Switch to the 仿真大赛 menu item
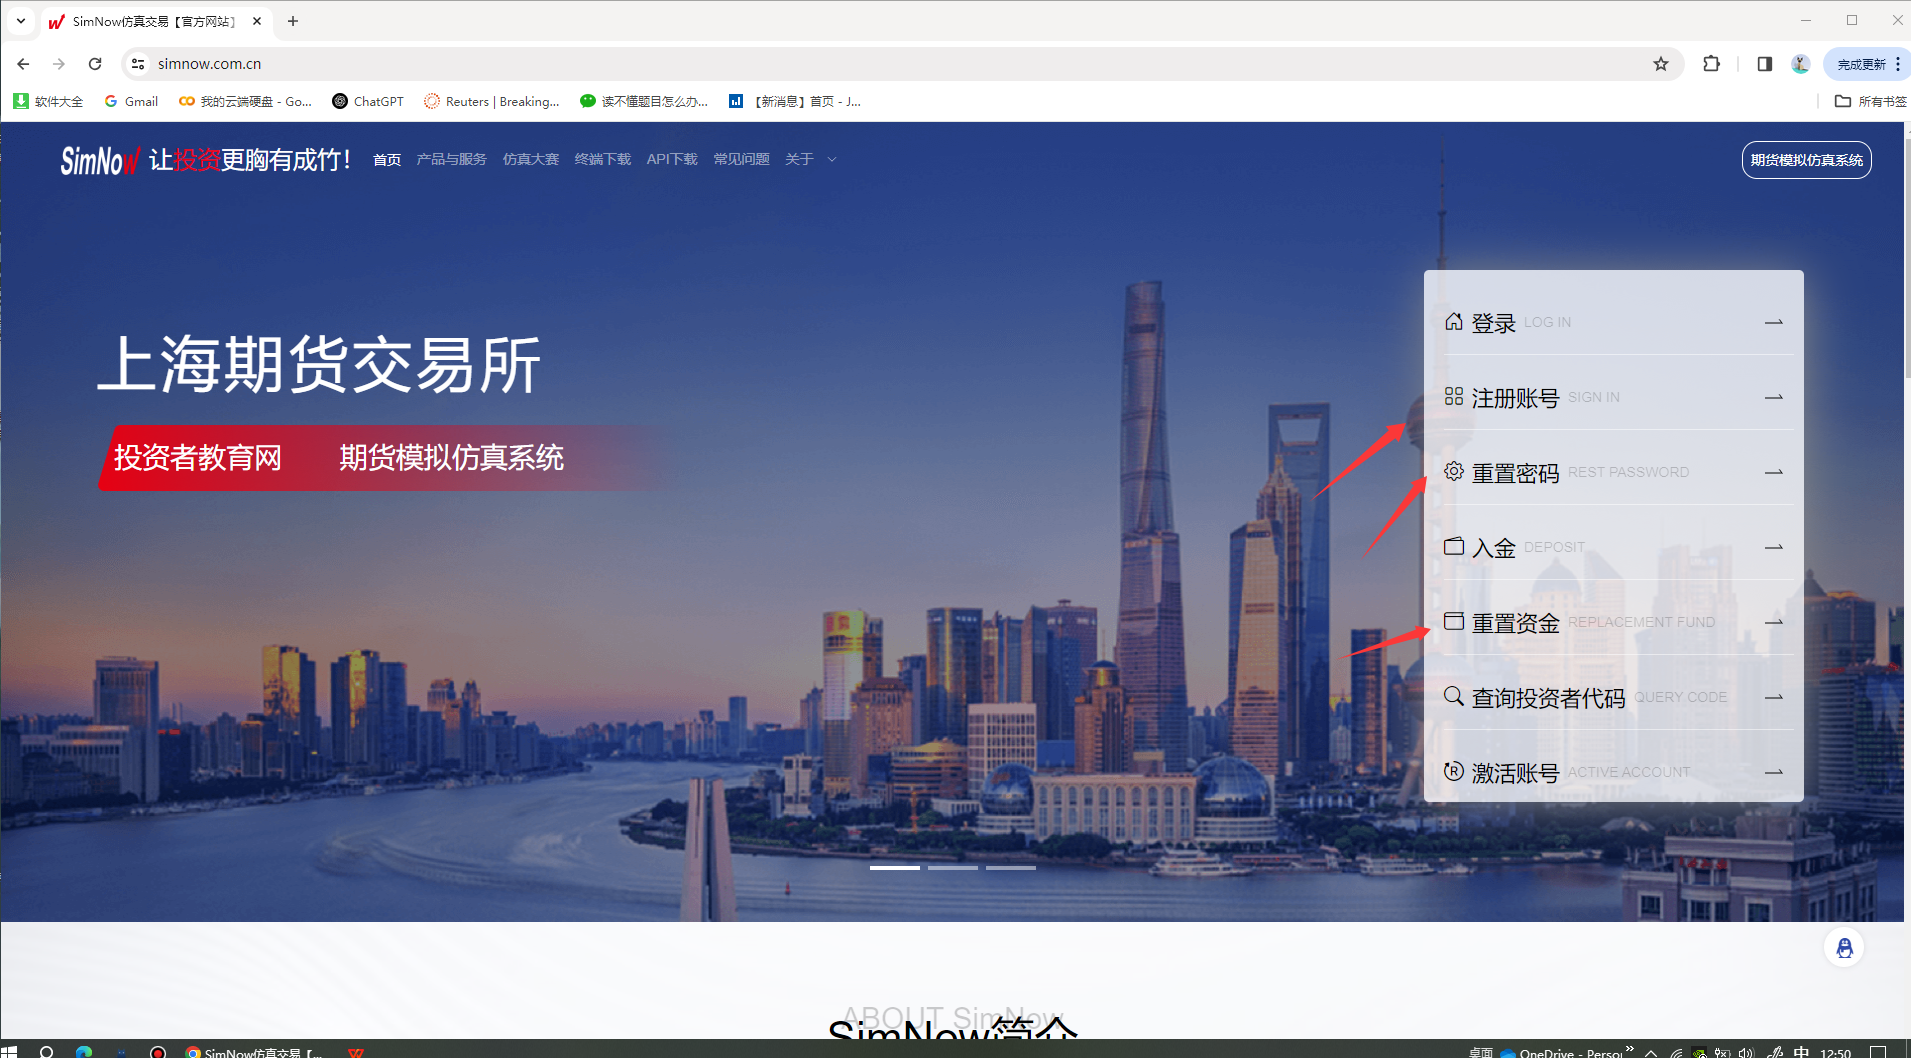 point(530,159)
